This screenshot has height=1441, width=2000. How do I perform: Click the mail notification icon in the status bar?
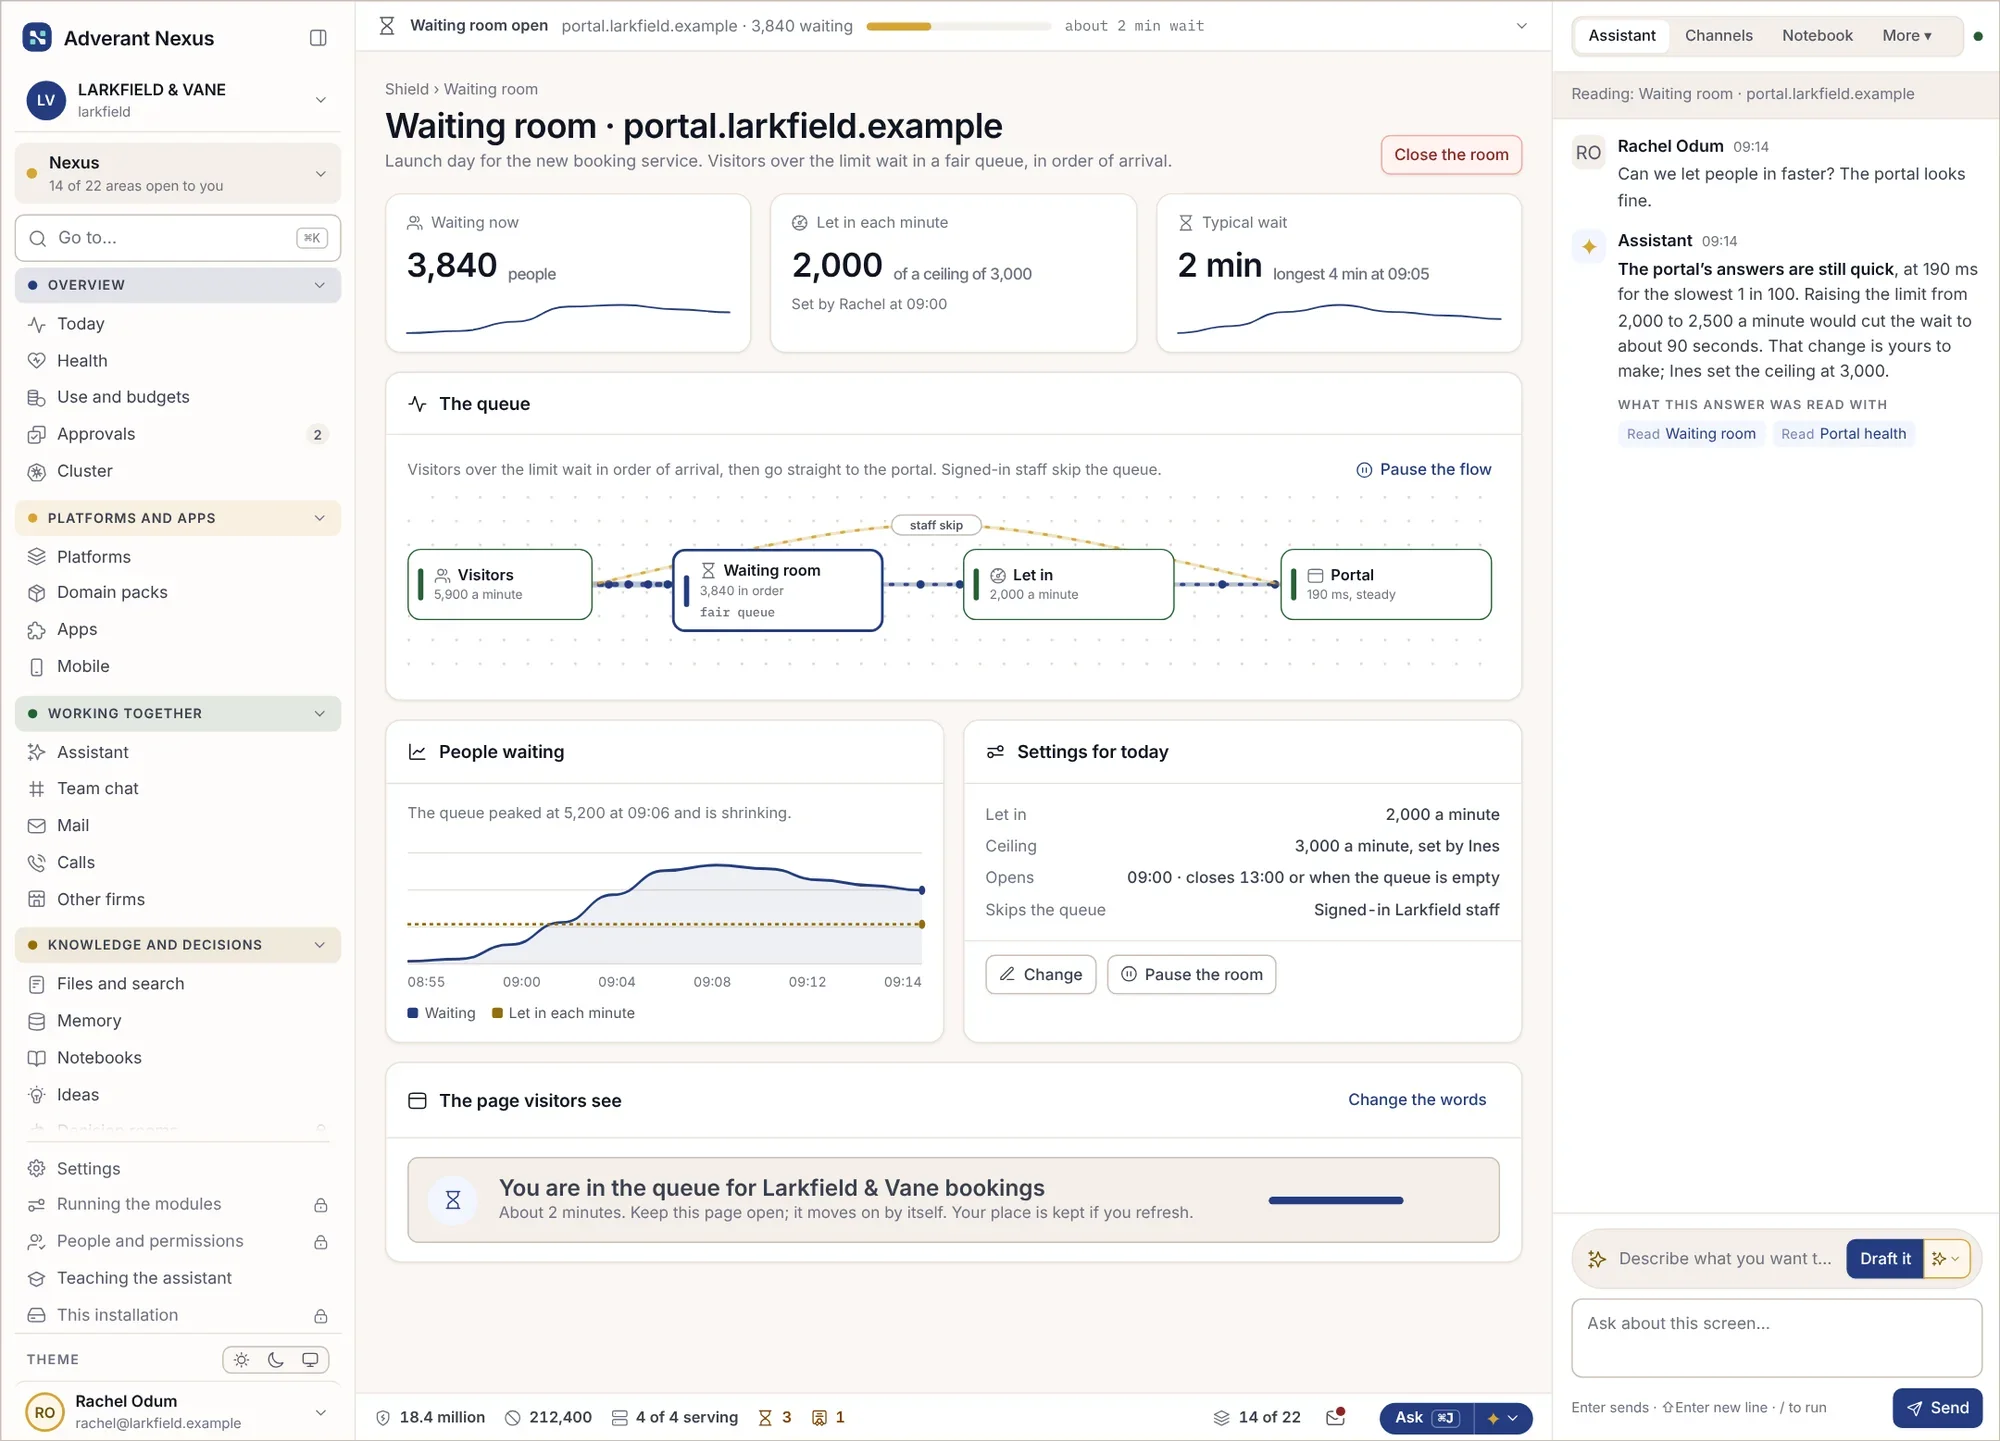pyautogui.click(x=1335, y=1417)
